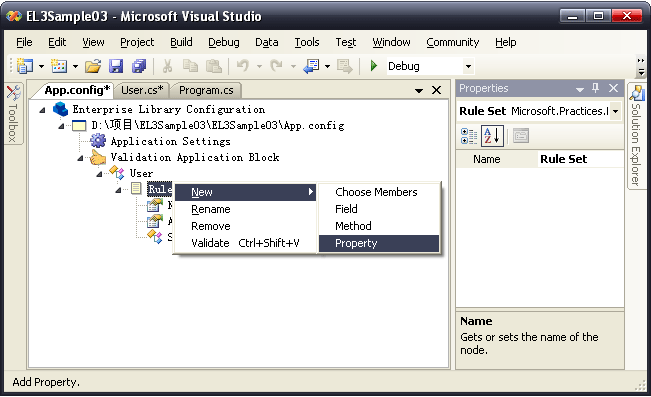
Task: Edit the Name property value Rule Set
Action: (580, 159)
